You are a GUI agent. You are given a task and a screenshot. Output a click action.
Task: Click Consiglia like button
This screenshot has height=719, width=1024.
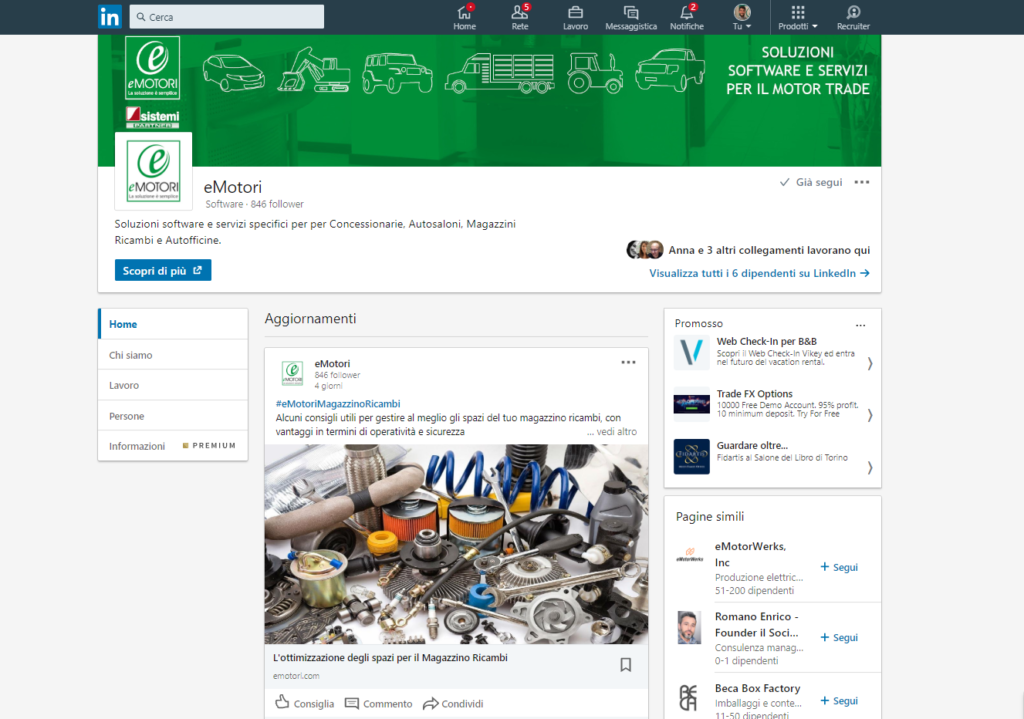click(x=304, y=703)
